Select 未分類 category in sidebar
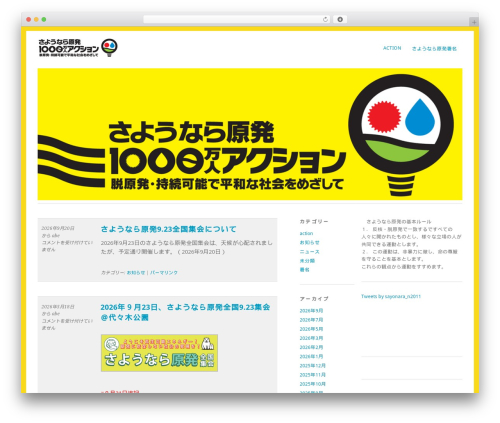Screen dimensions: 500x423 click(x=307, y=261)
